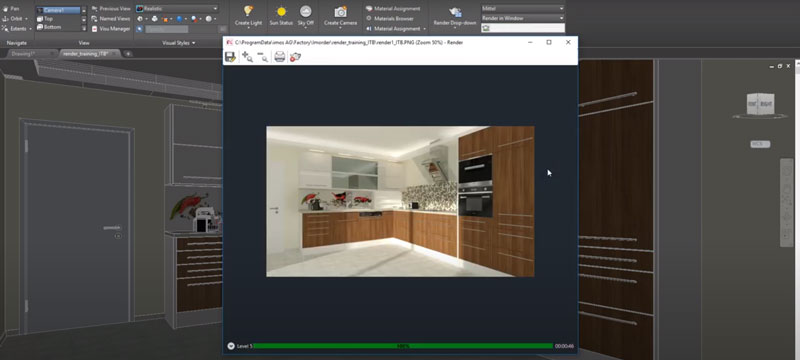This screenshot has width=800, height=360.
Task: Select the Orbit tool
Action: pos(12,19)
